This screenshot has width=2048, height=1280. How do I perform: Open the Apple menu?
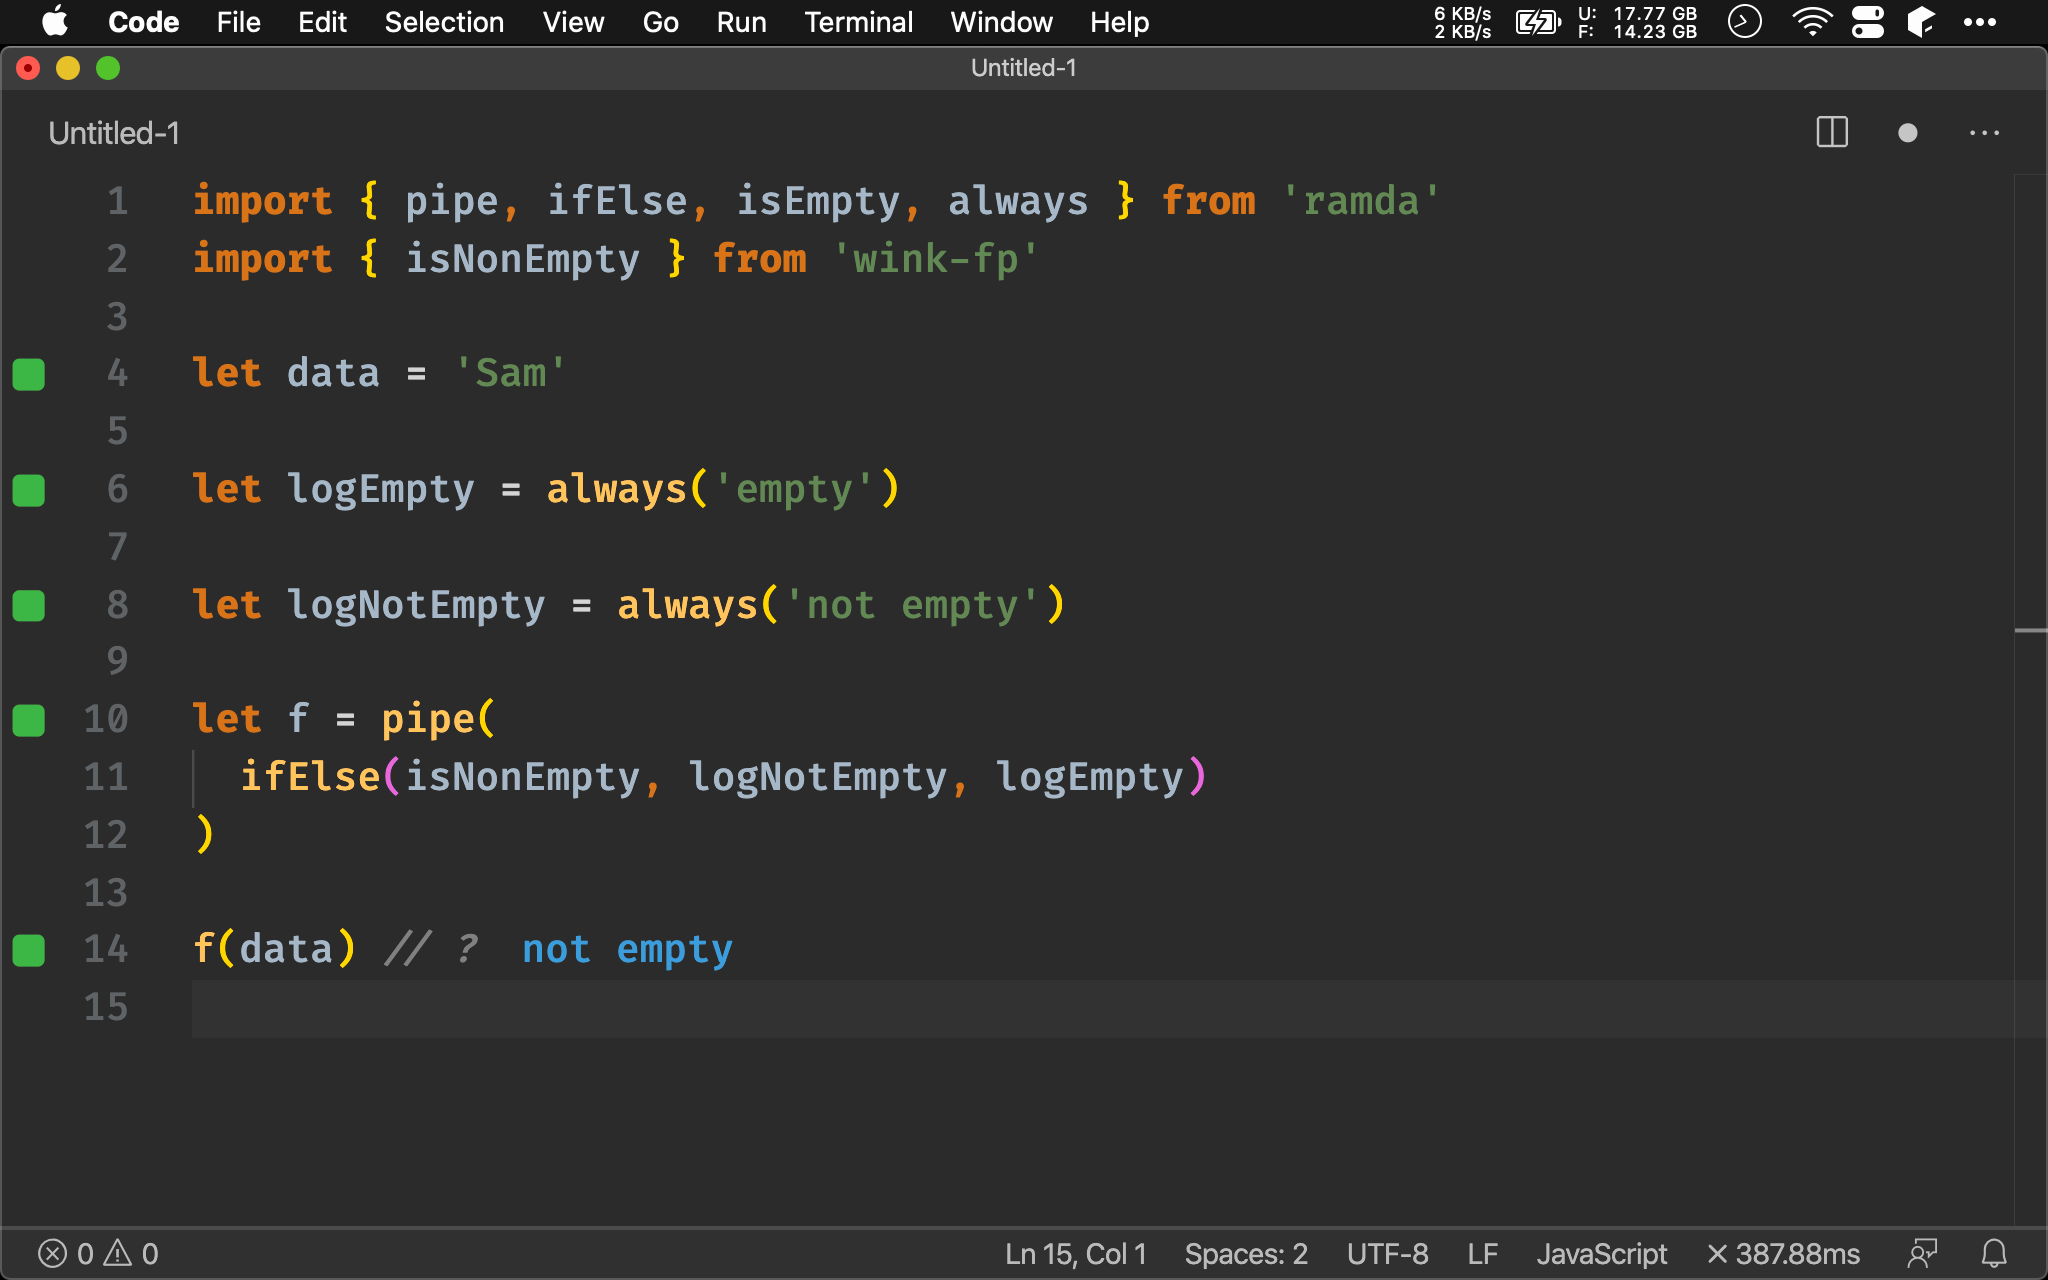point(56,22)
